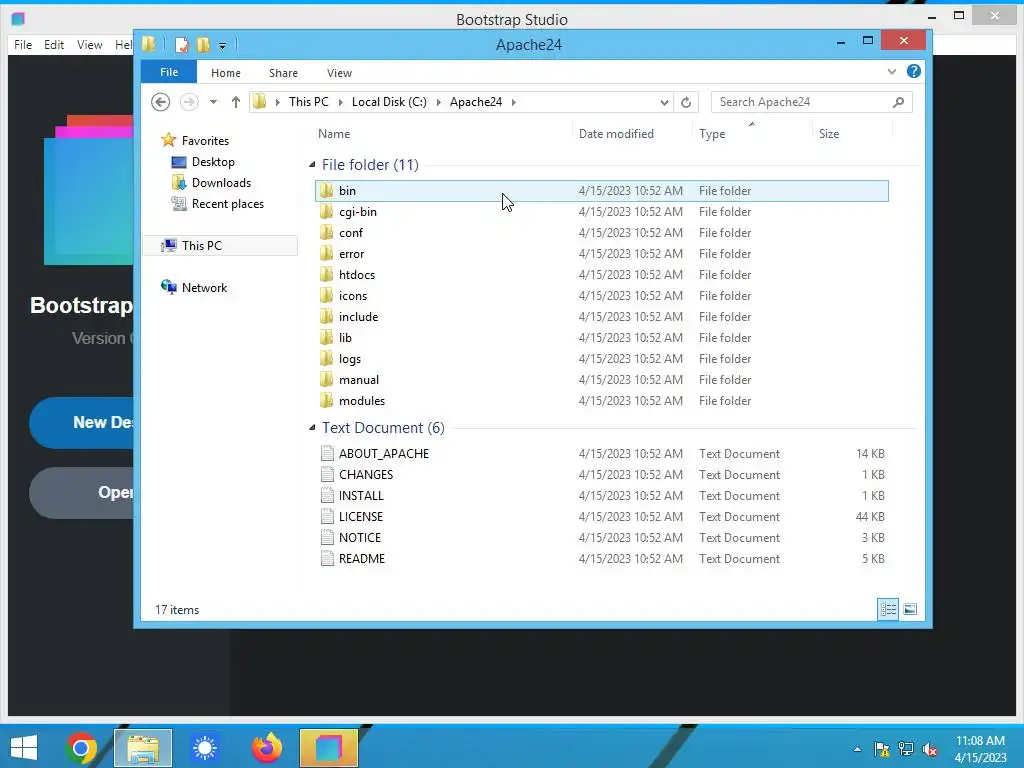
Task: Select Desktop in Favorites pane
Action: [x=213, y=162]
